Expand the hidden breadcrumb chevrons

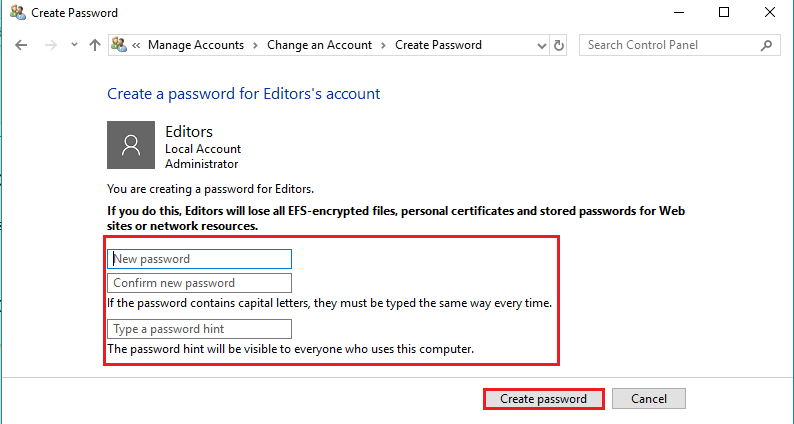coord(136,45)
